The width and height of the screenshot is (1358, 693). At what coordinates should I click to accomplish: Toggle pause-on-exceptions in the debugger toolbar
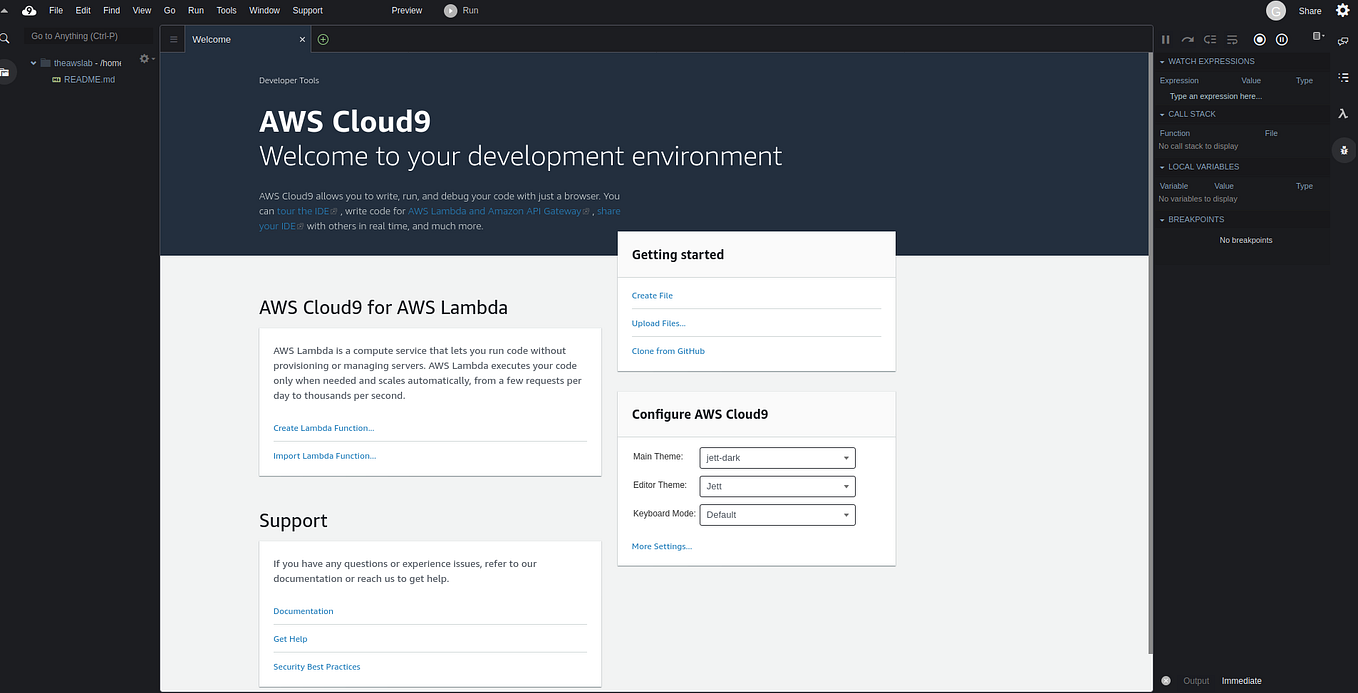click(x=1282, y=39)
